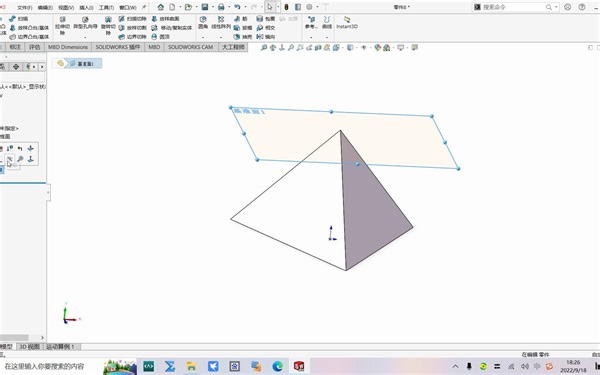Open the 编辑(E) menu

(x=45, y=7)
